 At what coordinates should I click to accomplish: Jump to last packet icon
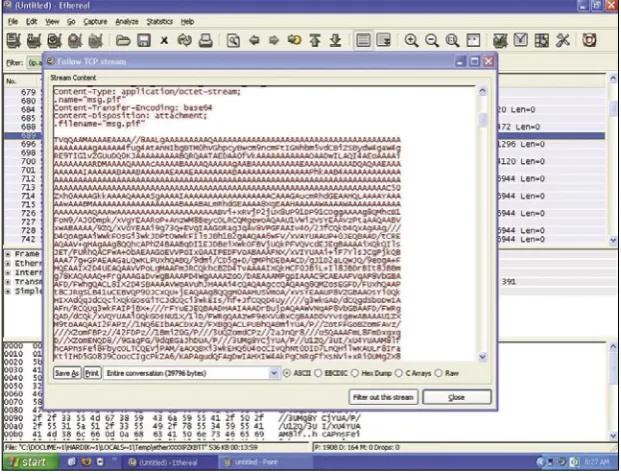(335, 40)
